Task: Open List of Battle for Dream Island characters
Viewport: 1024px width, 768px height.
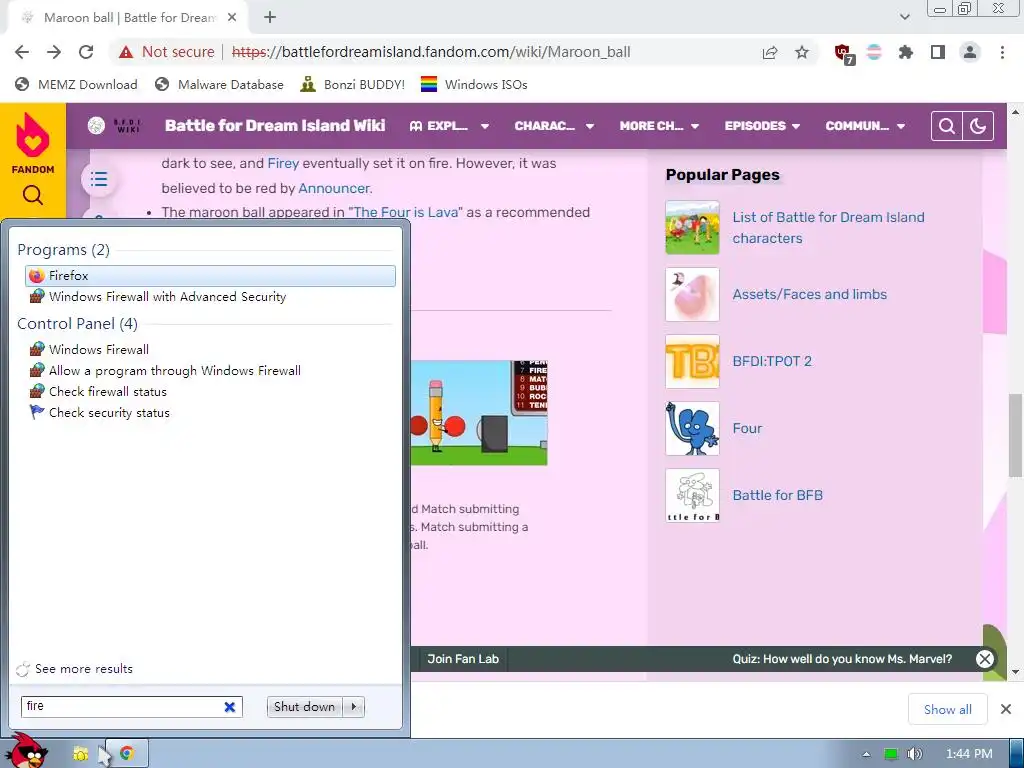Action: (x=828, y=227)
